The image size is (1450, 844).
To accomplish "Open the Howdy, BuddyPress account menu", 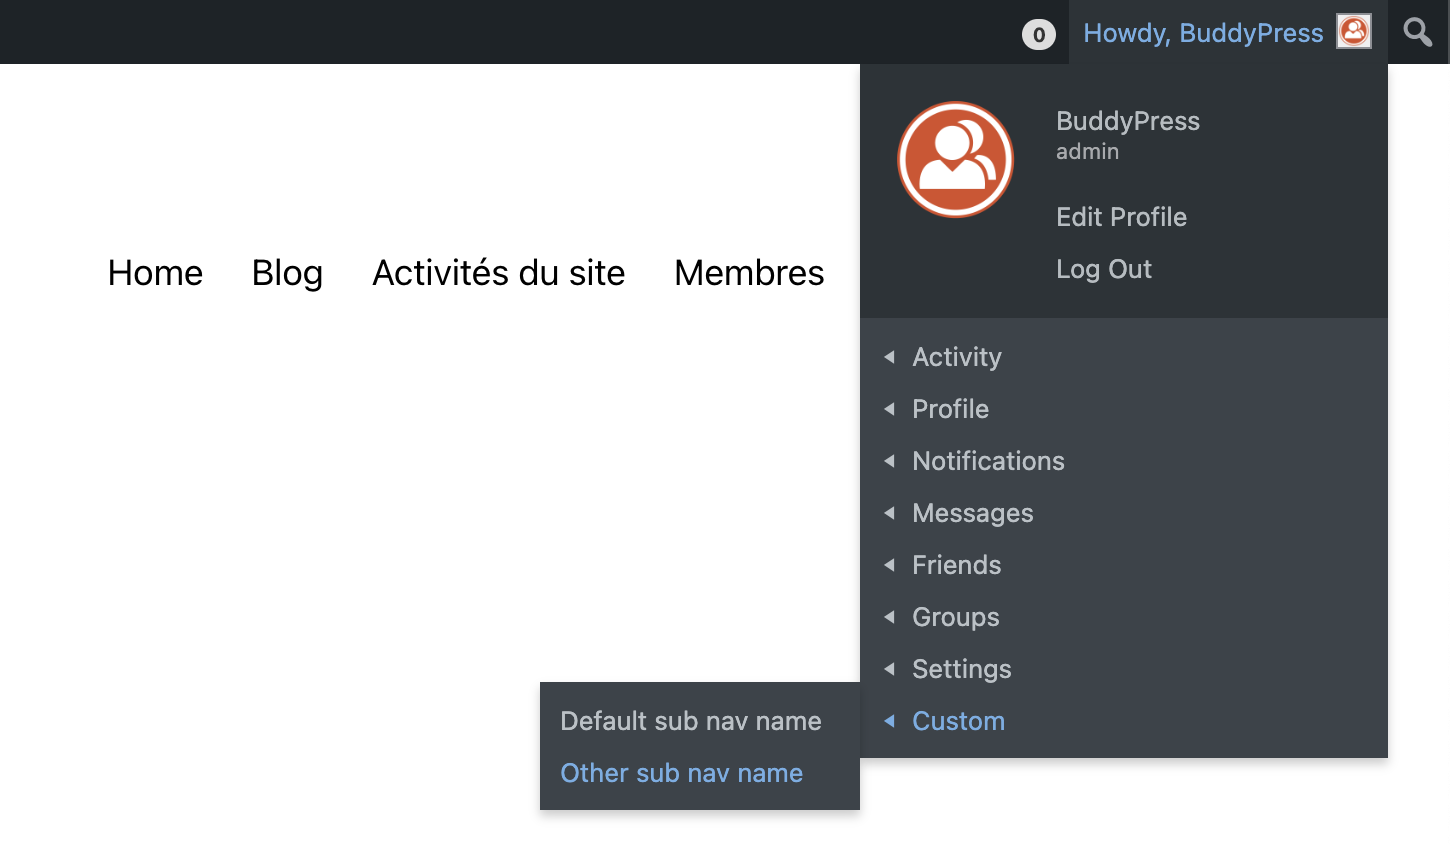I will pyautogui.click(x=1228, y=32).
